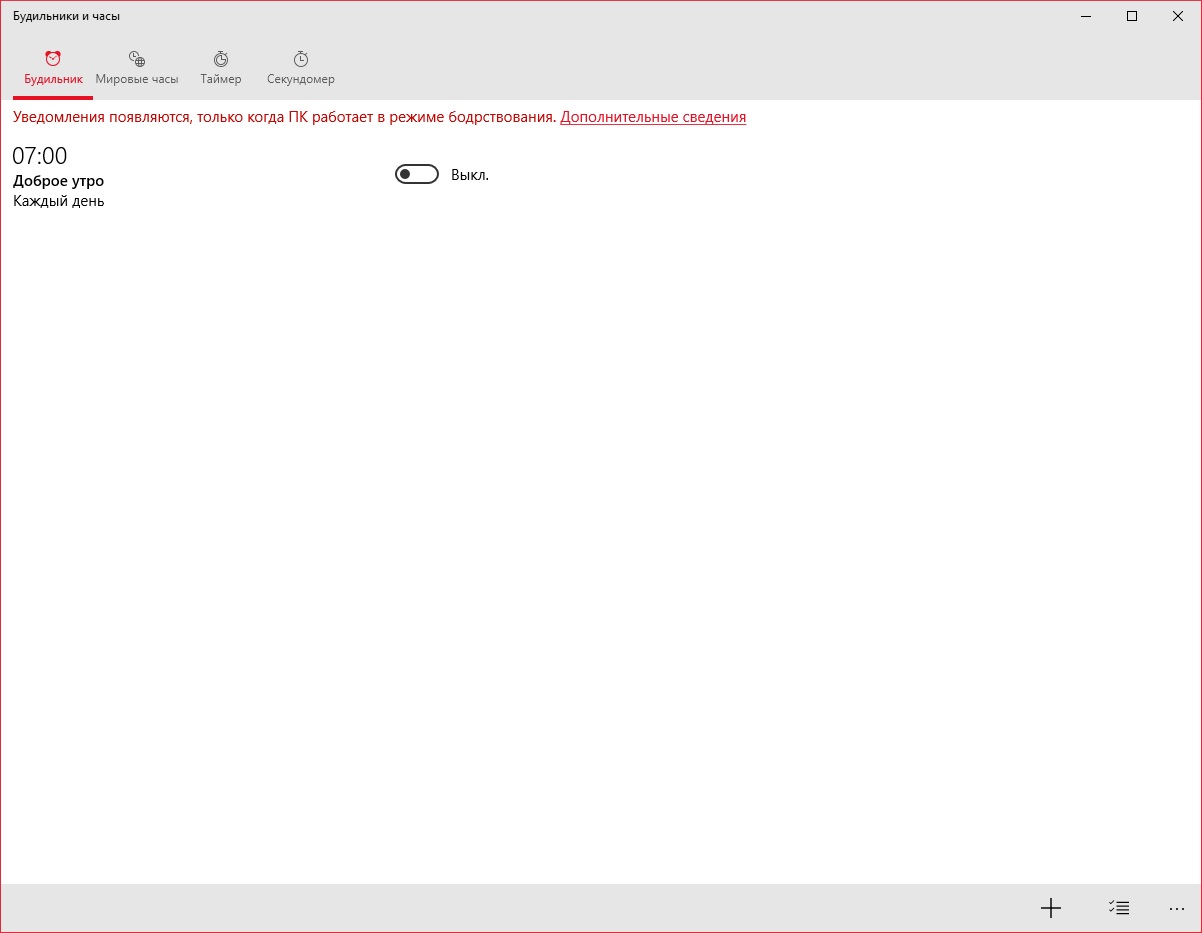
Task: Open the 07:00 alarm time
Action: [40, 156]
